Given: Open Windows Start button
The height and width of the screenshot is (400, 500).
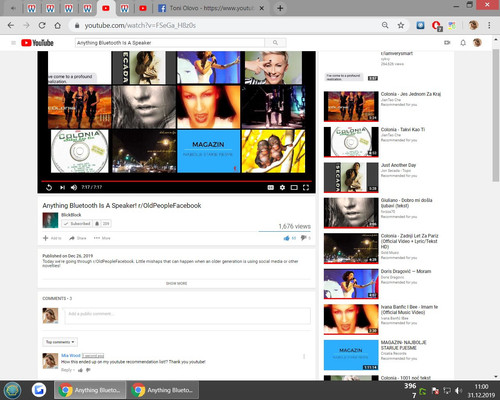Looking at the screenshot, I should pos(13,390).
